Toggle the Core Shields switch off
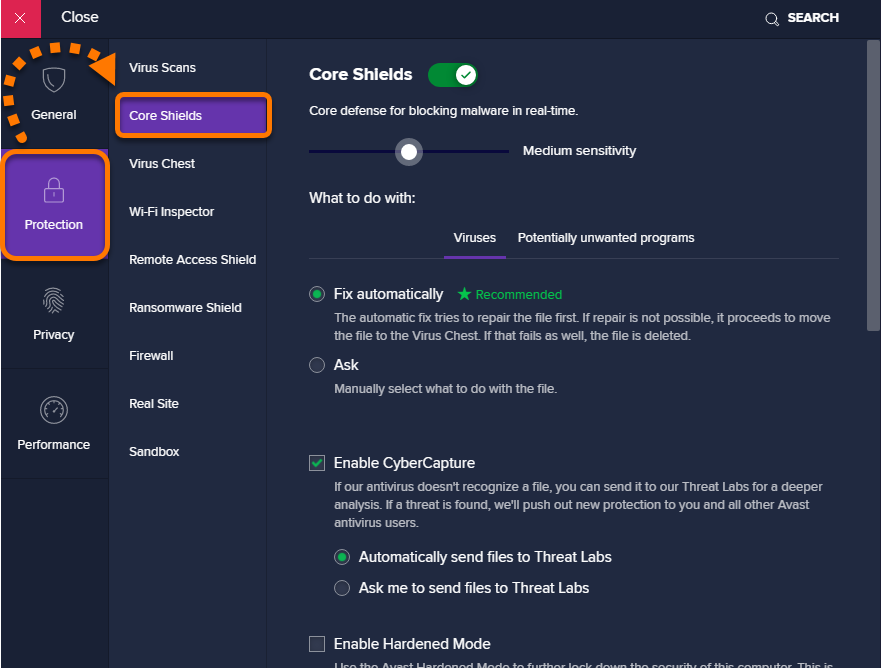This screenshot has height=668, width=881. tap(452, 75)
